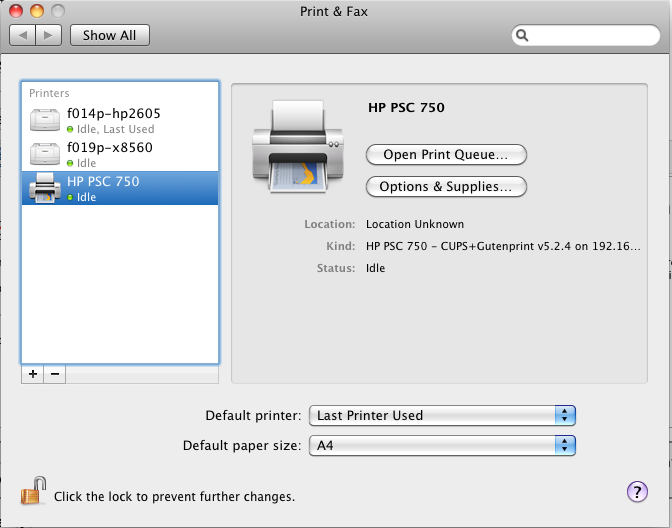Click the Show All button
The height and width of the screenshot is (528, 672).
(x=110, y=35)
